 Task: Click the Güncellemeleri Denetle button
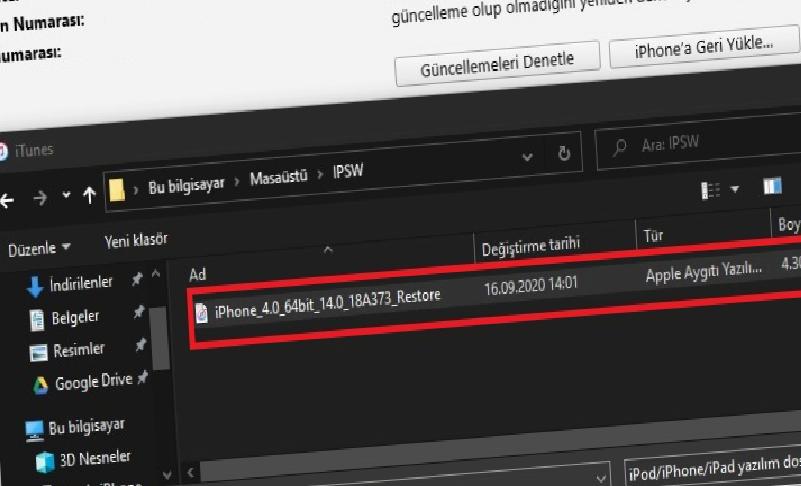(x=497, y=64)
